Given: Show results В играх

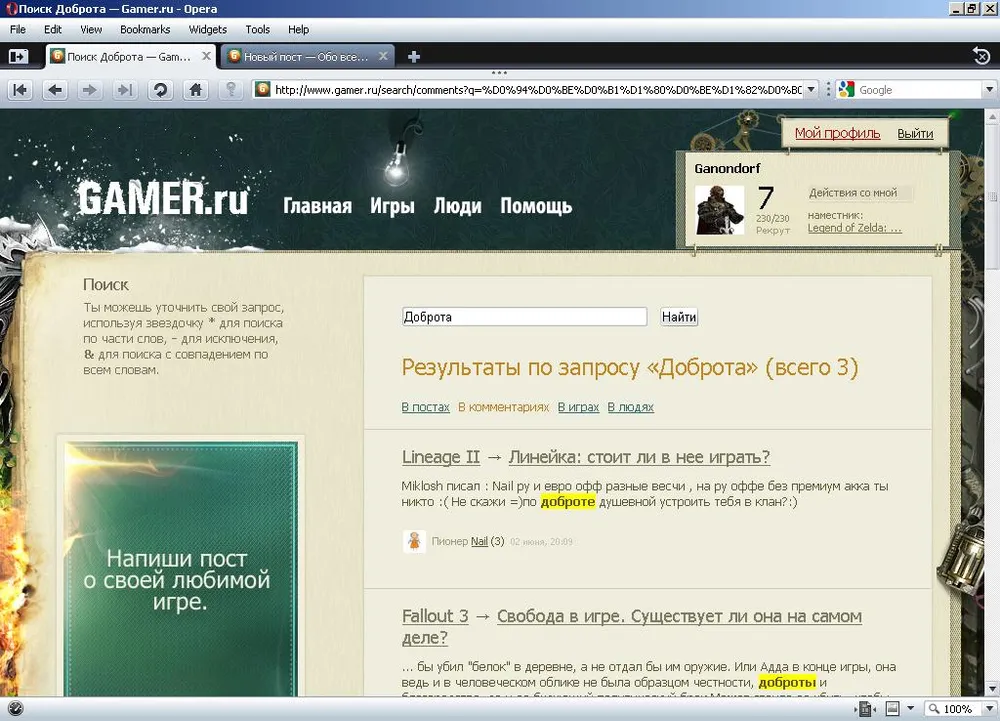Looking at the screenshot, I should click(578, 407).
